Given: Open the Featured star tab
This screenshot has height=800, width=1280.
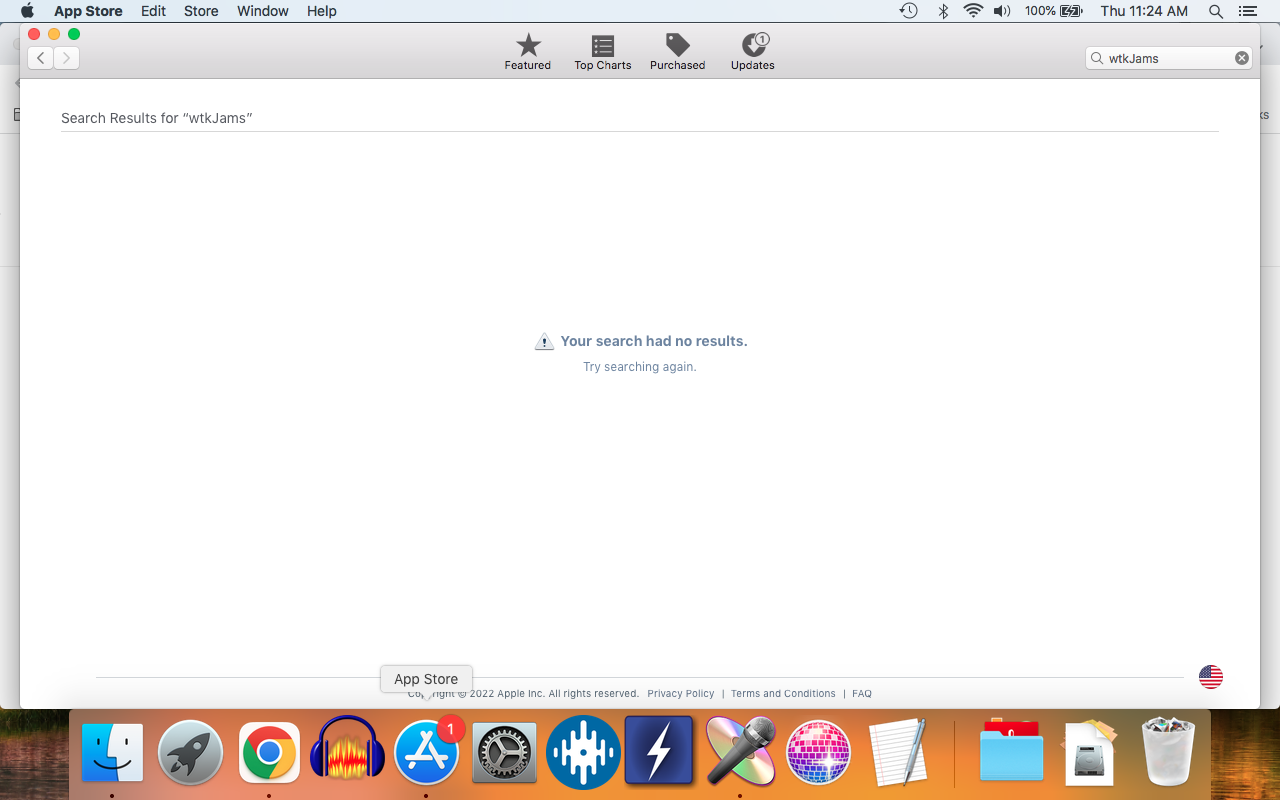Looking at the screenshot, I should tap(527, 51).
